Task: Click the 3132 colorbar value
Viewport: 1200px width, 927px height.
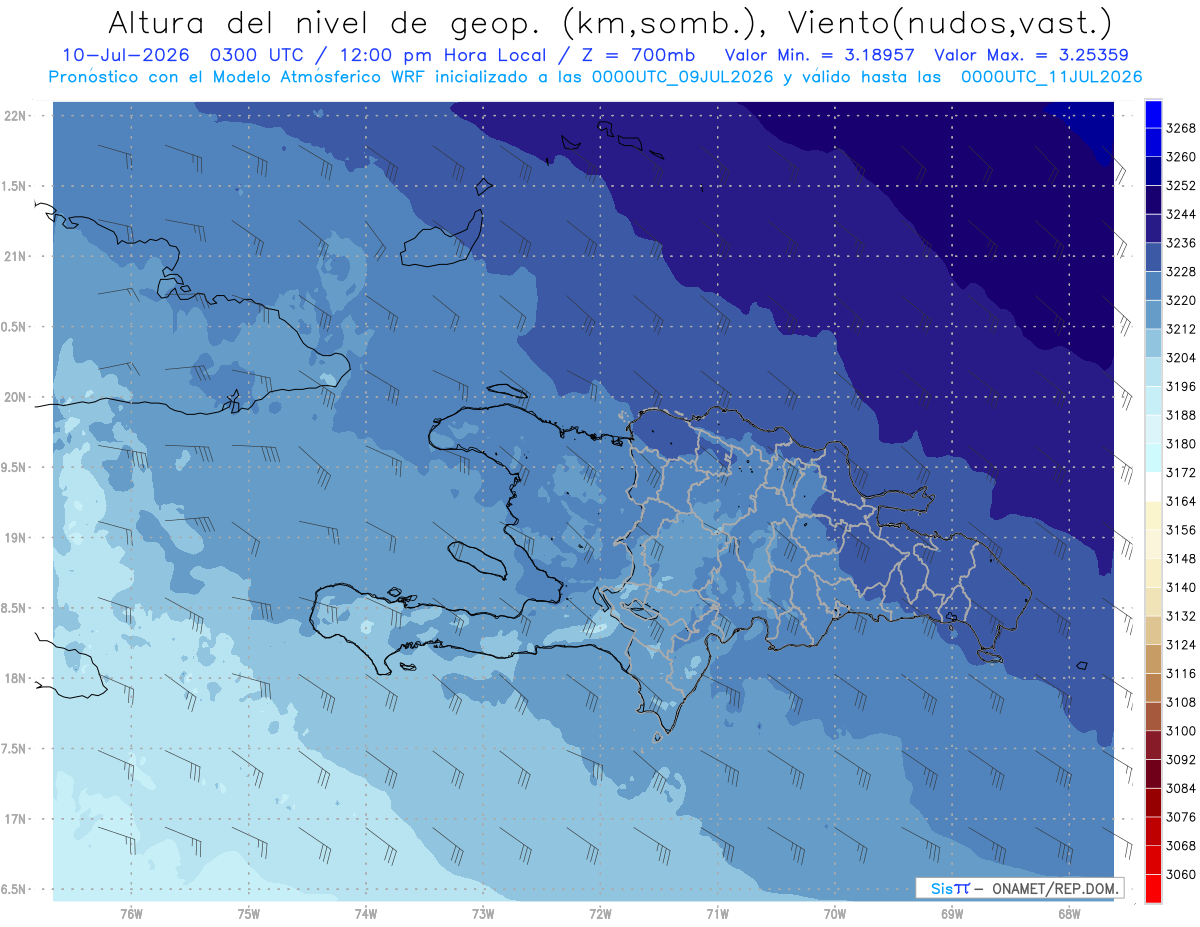Action: 1181,616
